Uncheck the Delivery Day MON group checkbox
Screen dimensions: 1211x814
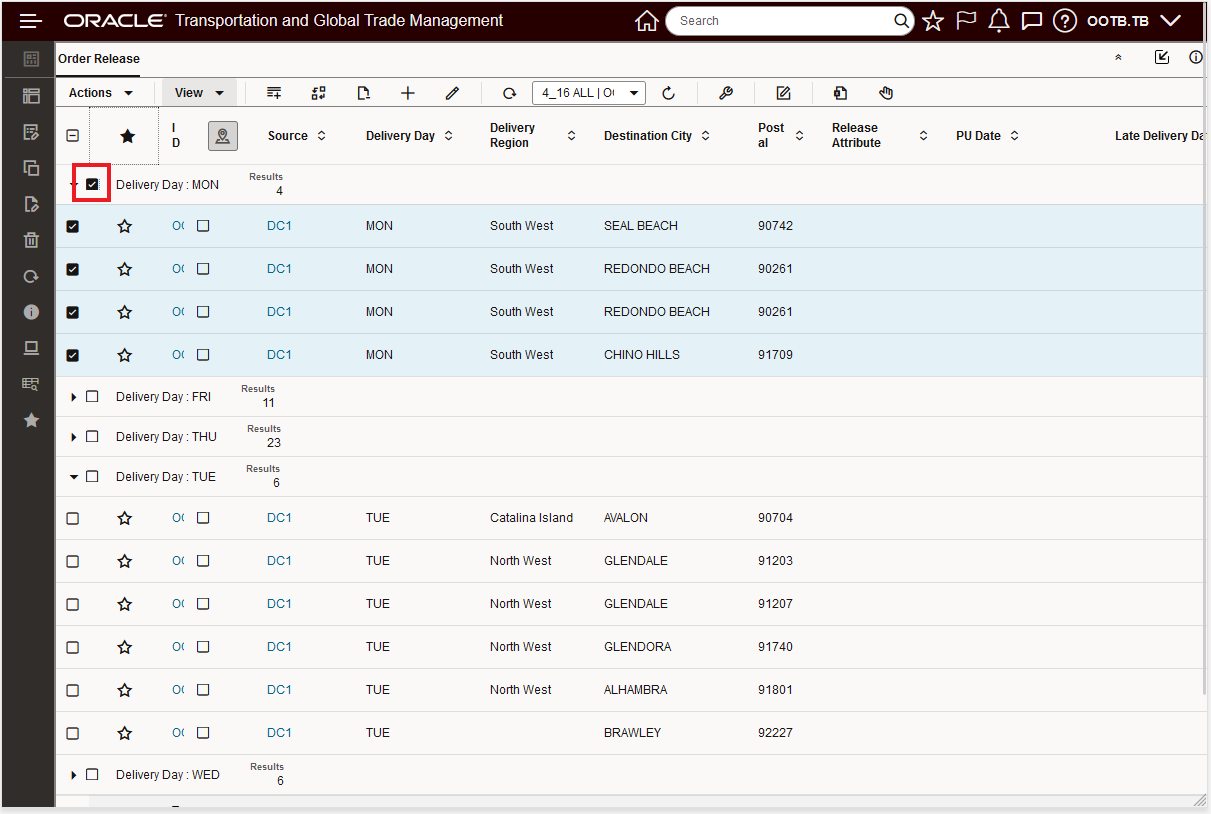92,184
